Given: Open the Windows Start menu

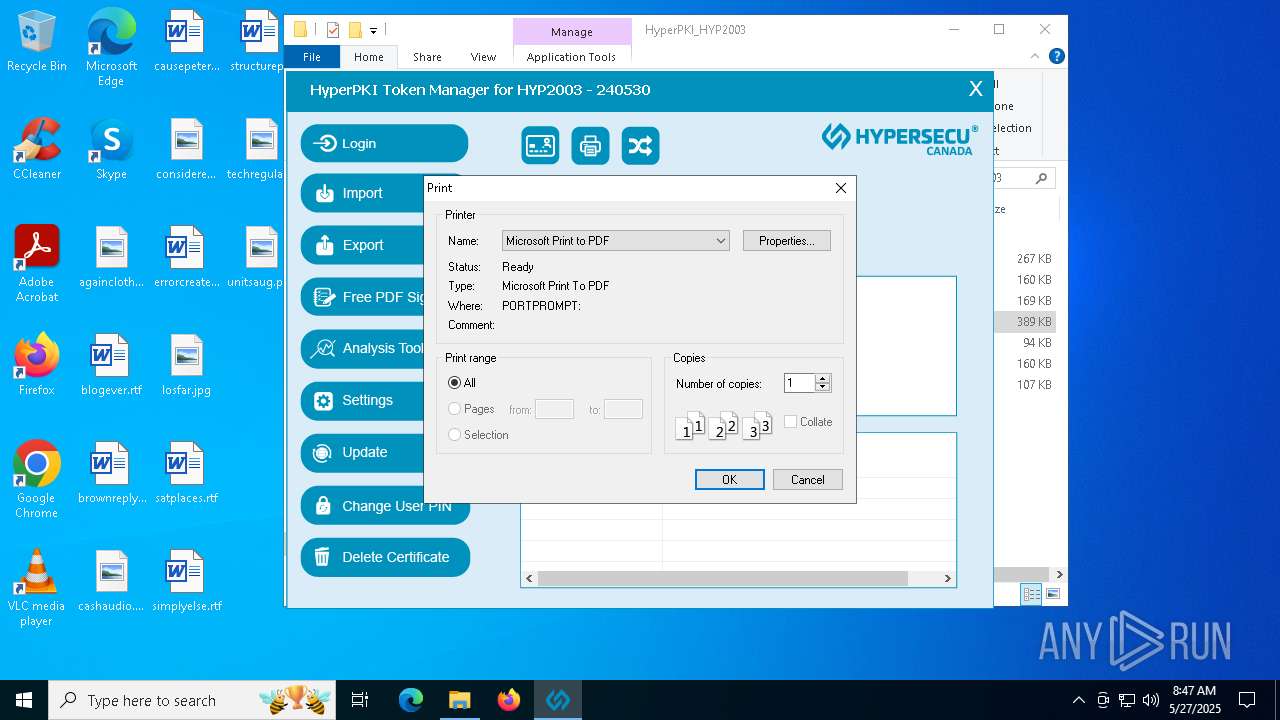Looking at the screenshot, I should coord(24,700).
